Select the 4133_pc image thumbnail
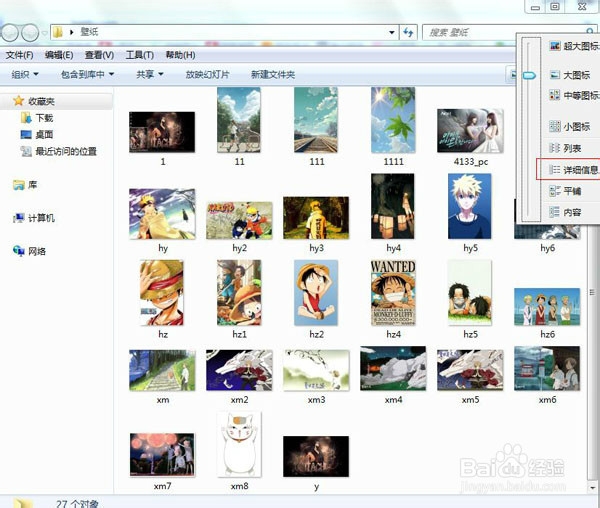The image size is (600, 508). 470,131
